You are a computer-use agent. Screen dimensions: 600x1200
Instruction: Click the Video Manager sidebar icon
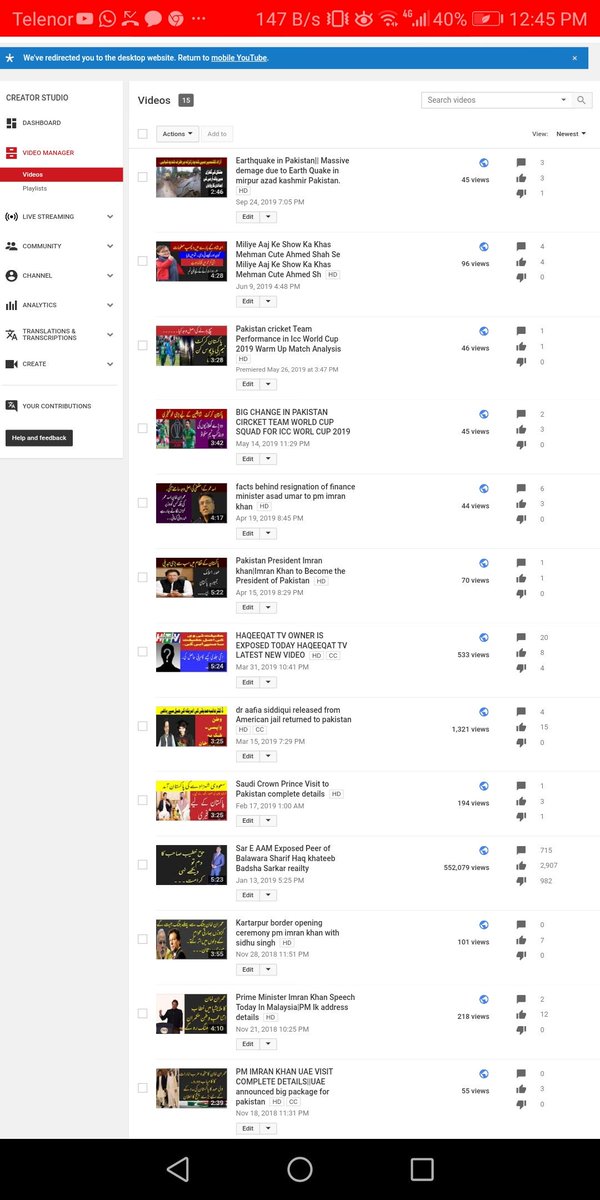(12, 153)
